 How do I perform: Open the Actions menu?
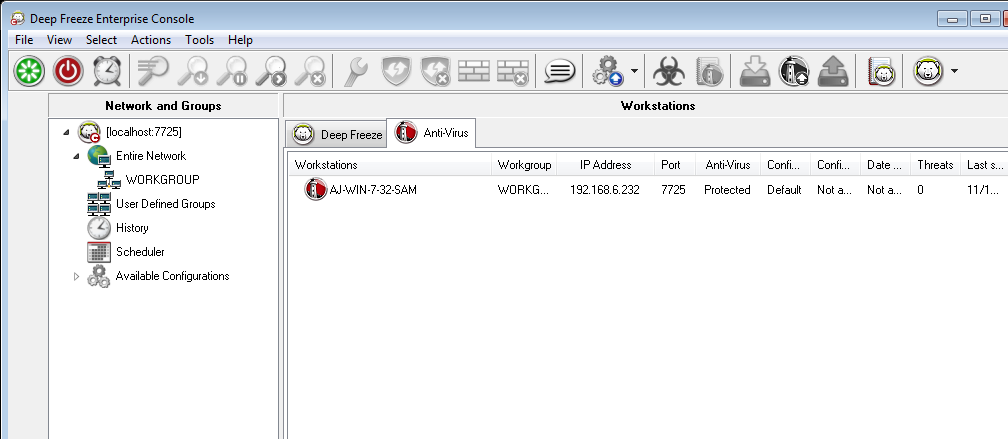click(150, 40)
